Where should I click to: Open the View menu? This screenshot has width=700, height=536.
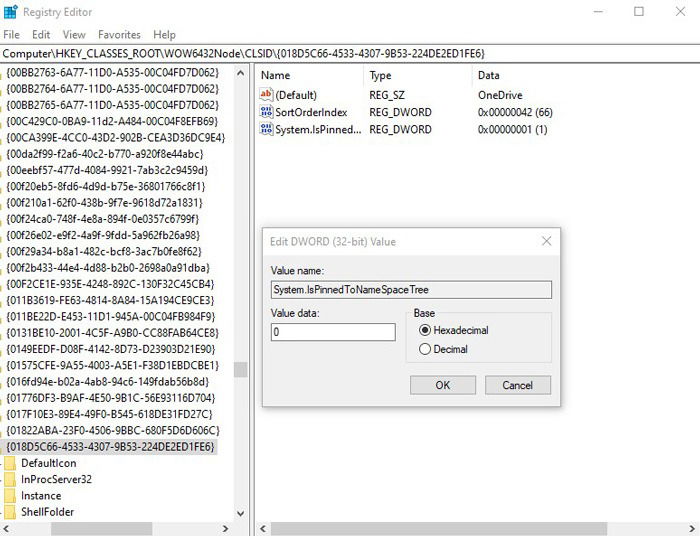[74, 34]
